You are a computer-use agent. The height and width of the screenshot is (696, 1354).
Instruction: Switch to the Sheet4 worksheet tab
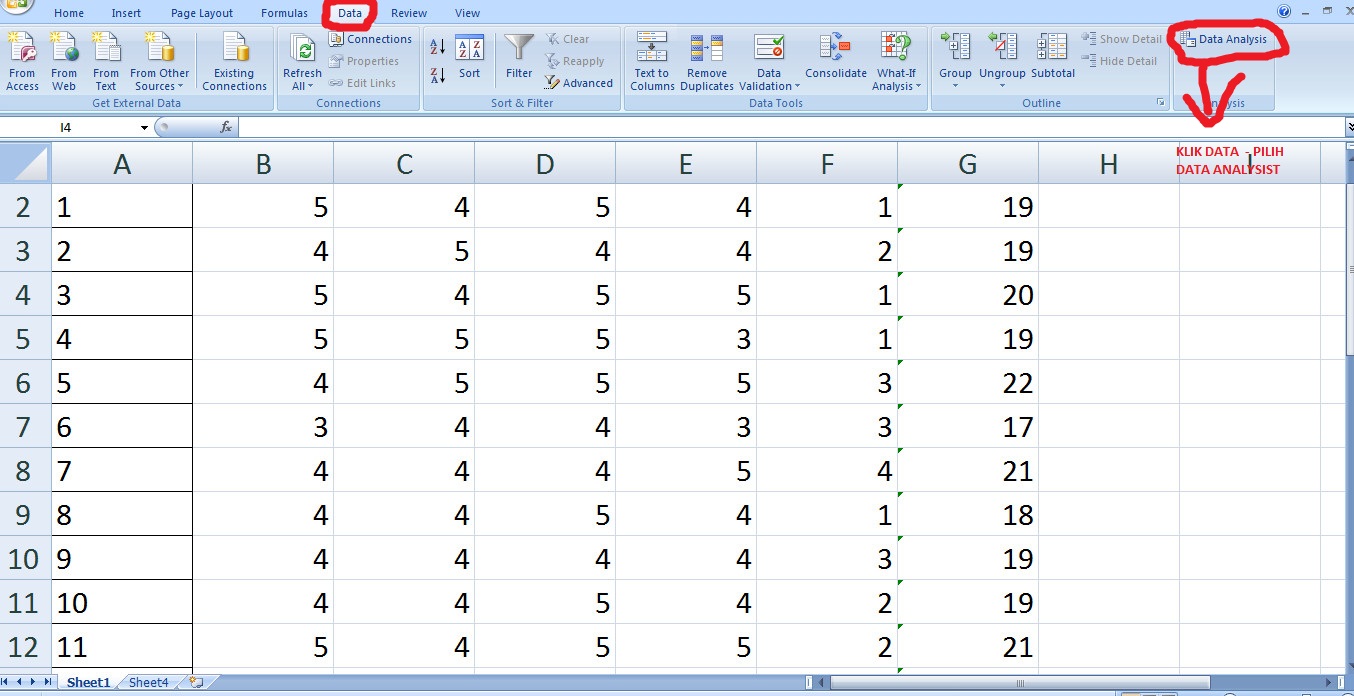tap(147, 682)
